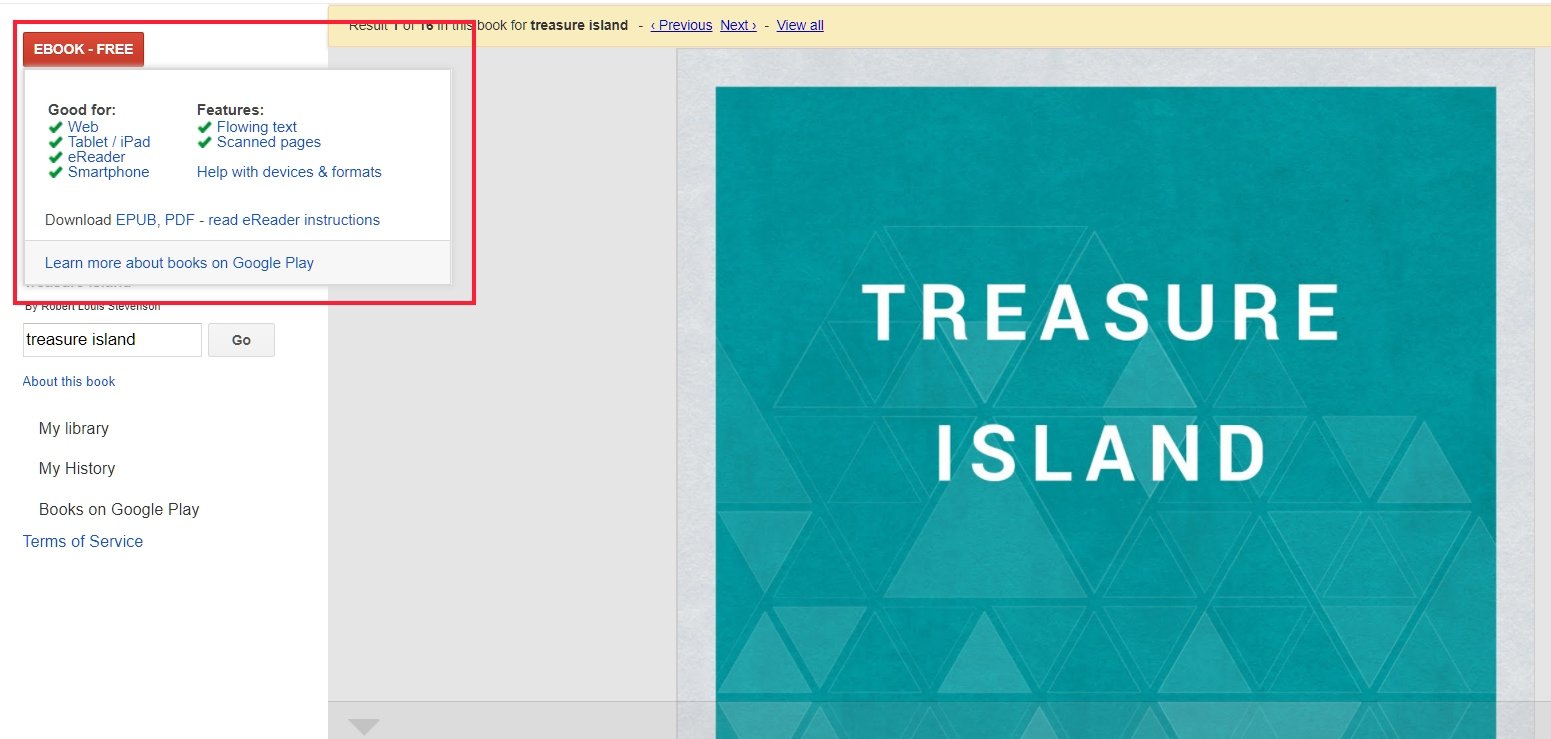
Task: Click the green checkmark beside Smartphone
Action: click(x=56, y=172)
